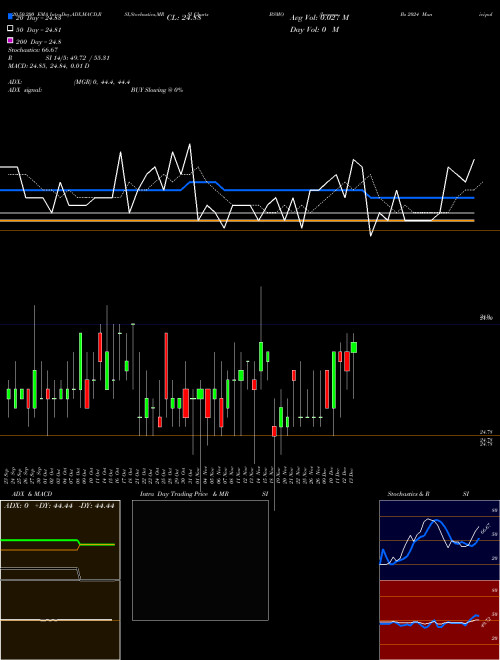Click the 'ADX & MACD' panel title

32,494
